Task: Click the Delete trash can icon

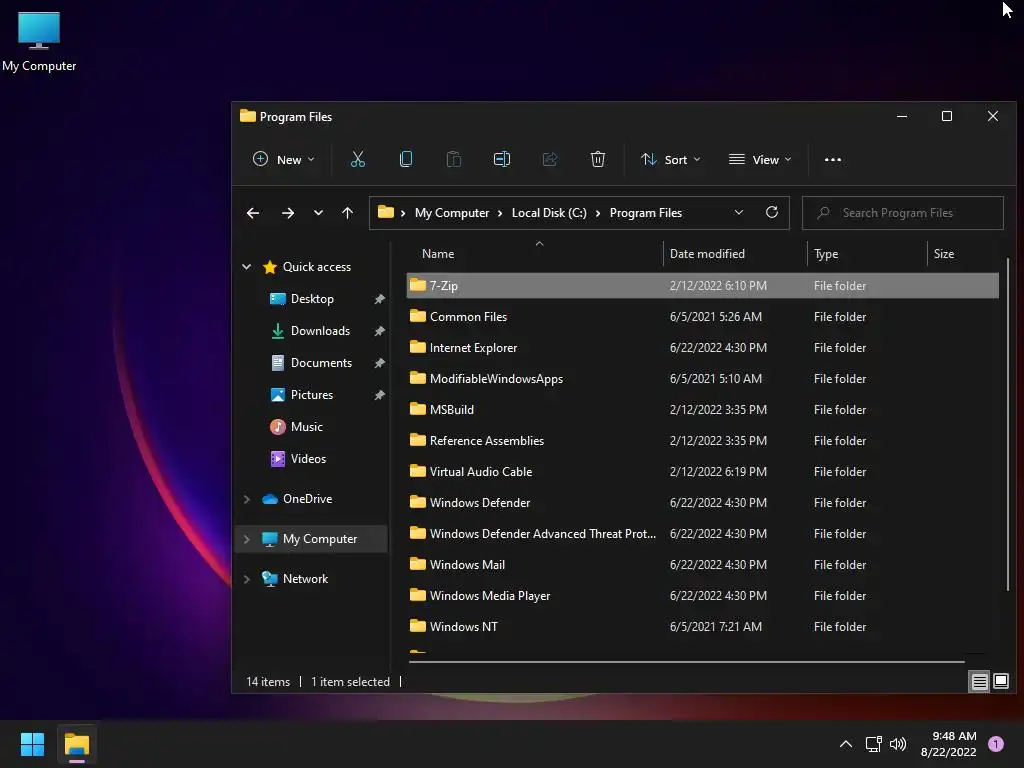Action: 598,159
